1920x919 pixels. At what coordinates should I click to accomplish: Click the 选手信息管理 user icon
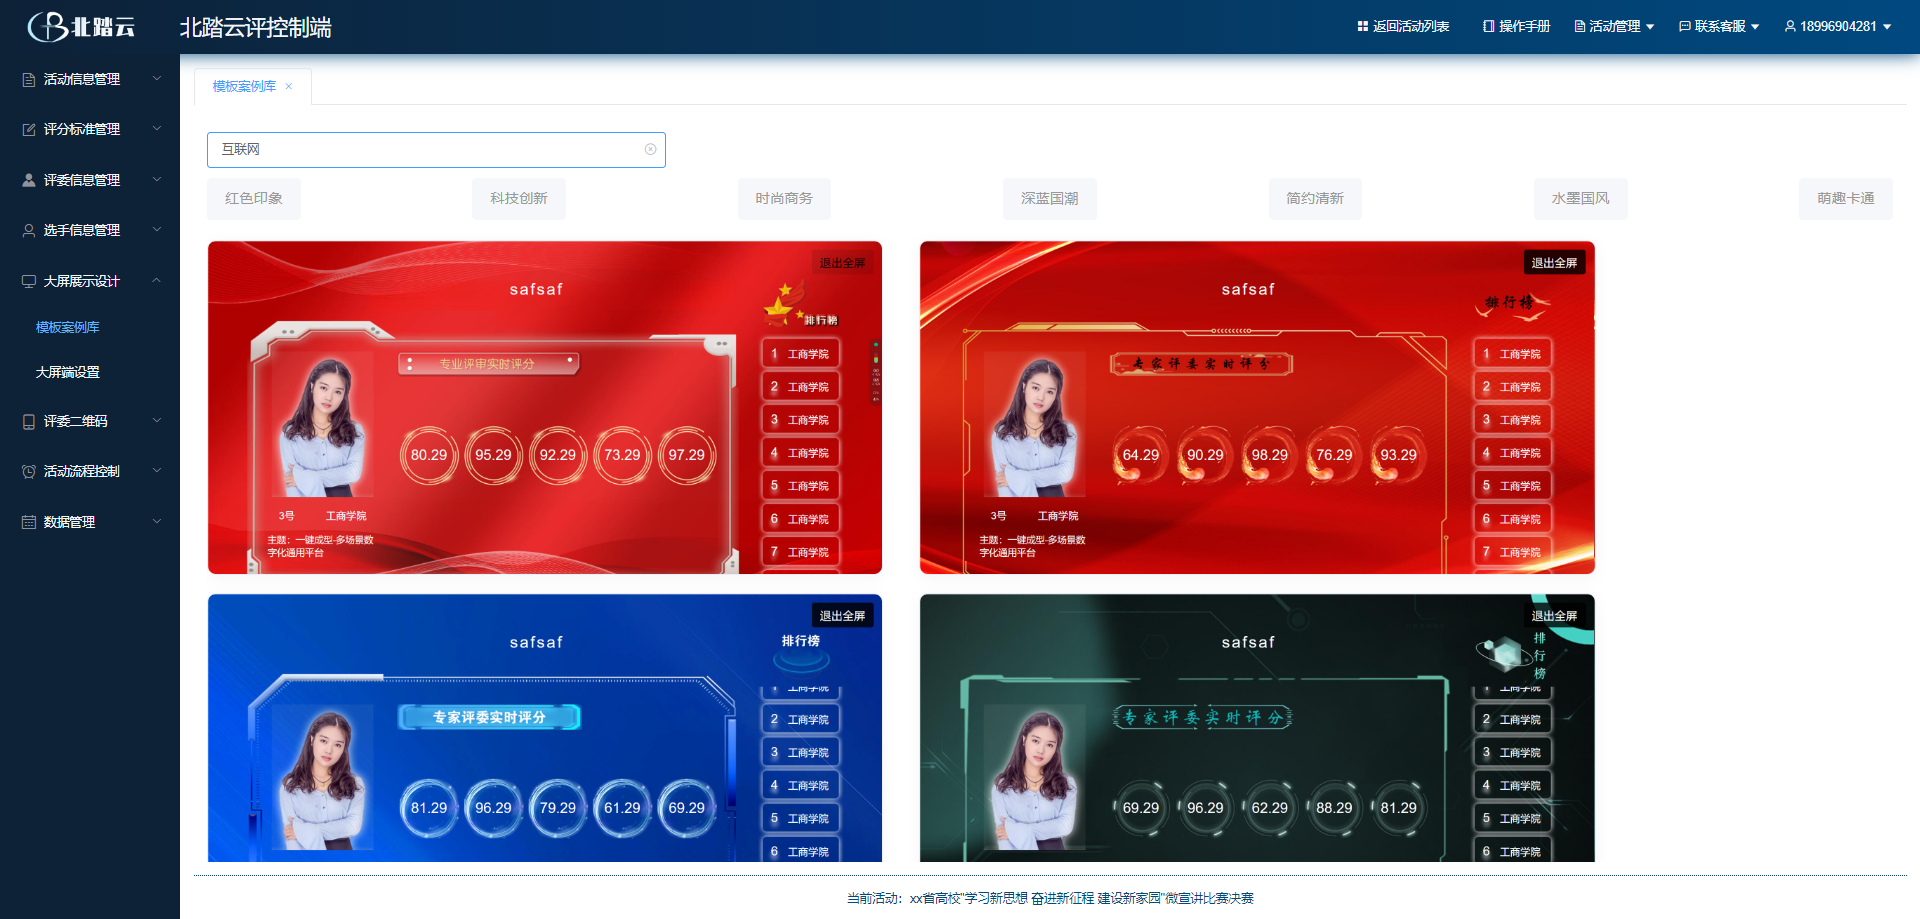(29, 230)
